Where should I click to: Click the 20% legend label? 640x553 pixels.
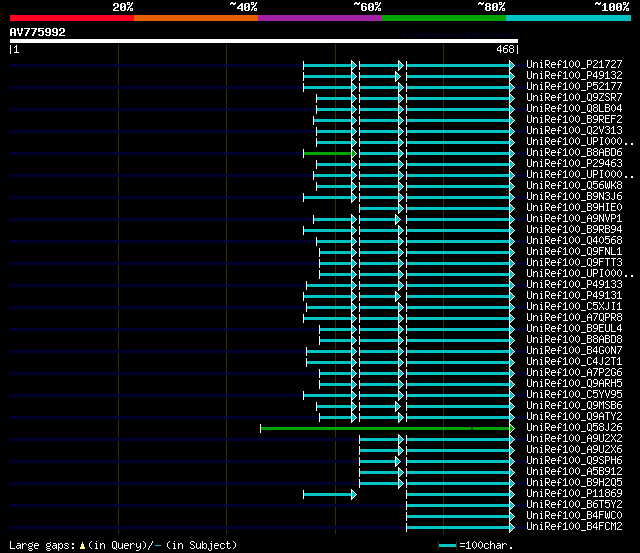point(123,7)
